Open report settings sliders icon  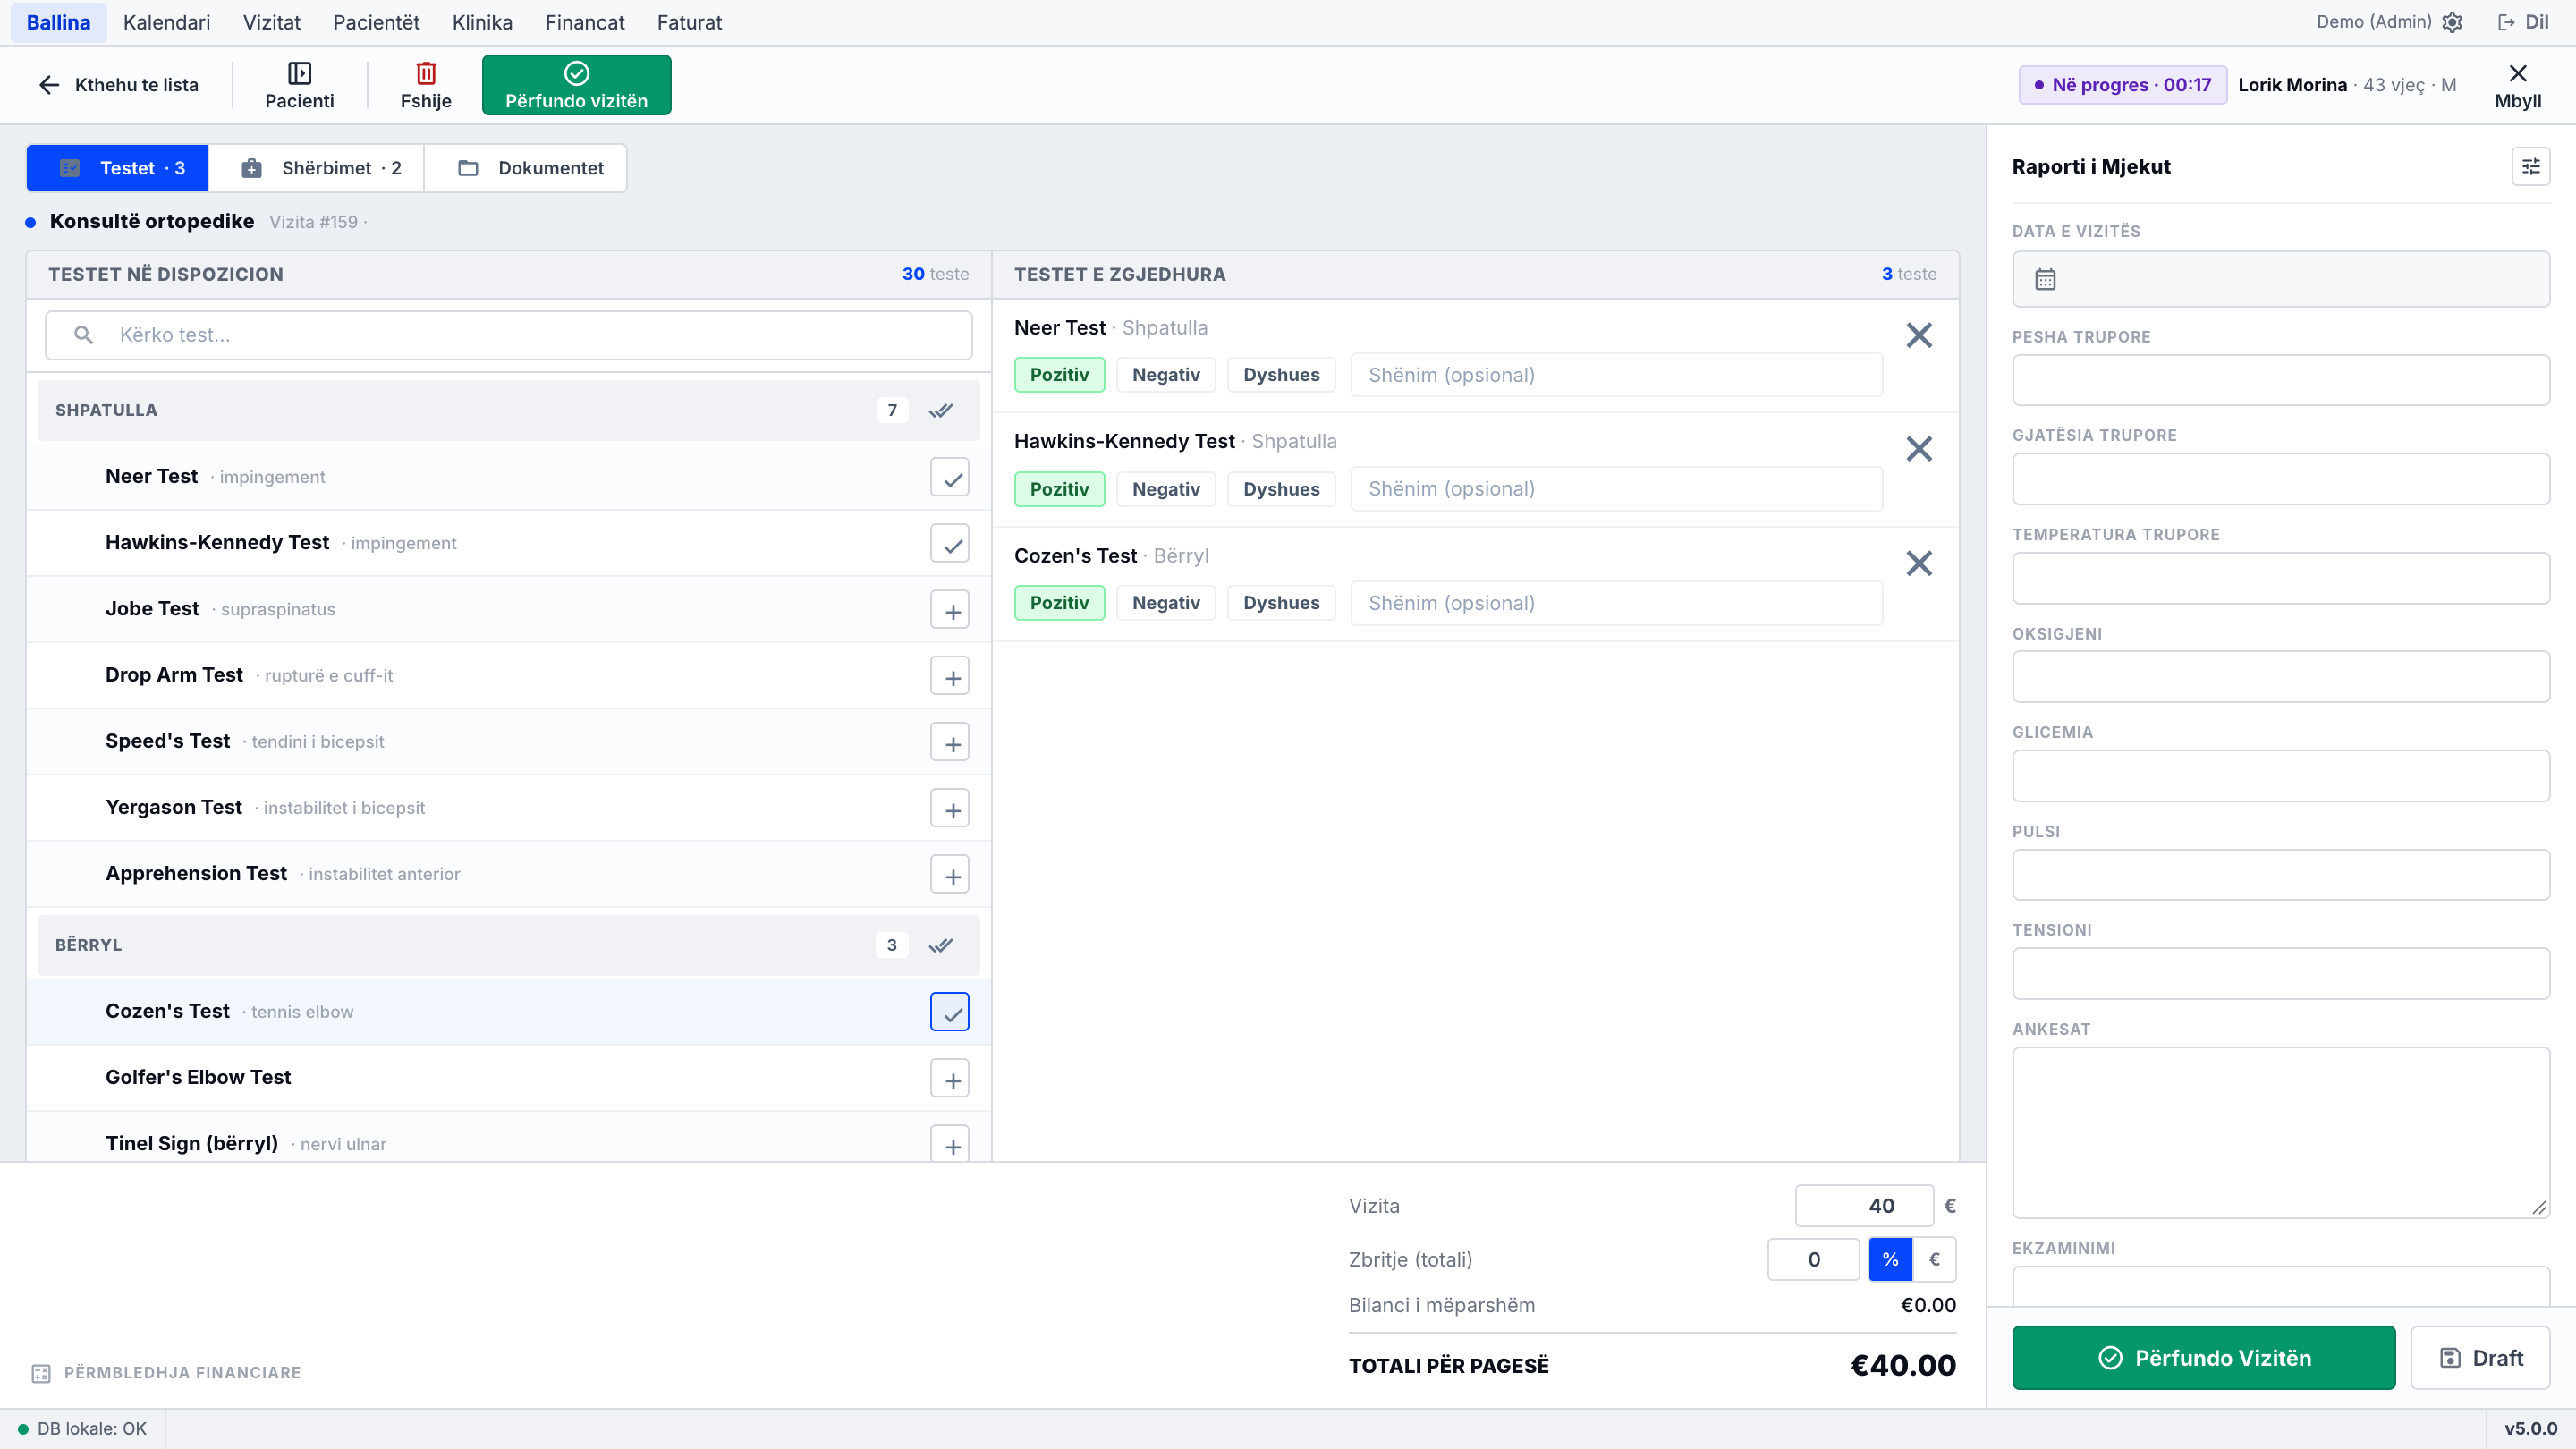click(x=2531, y=166)
